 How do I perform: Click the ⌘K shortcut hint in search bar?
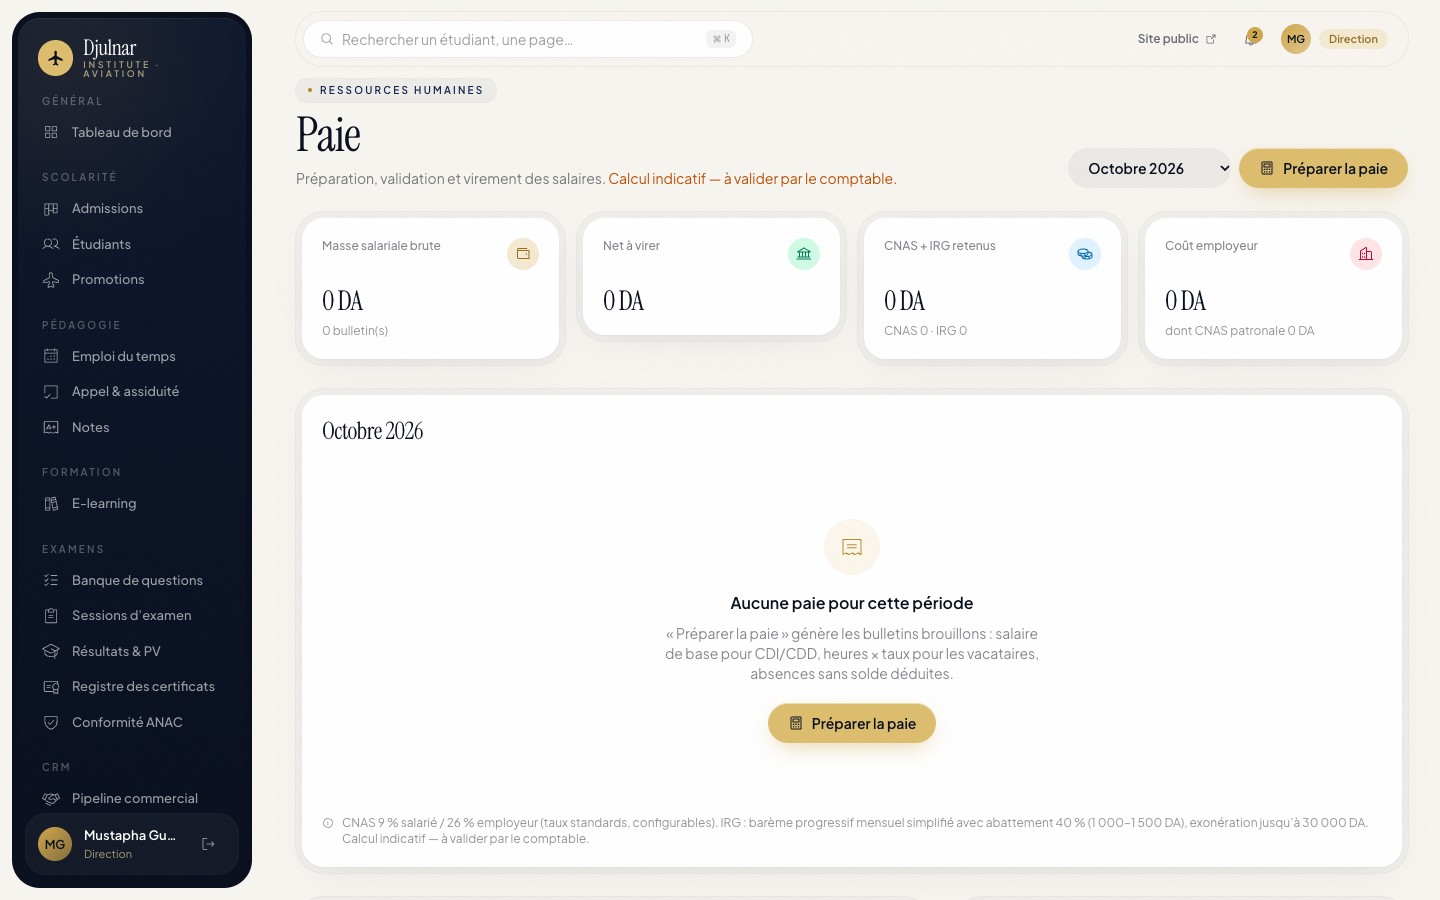click(721, 39)
